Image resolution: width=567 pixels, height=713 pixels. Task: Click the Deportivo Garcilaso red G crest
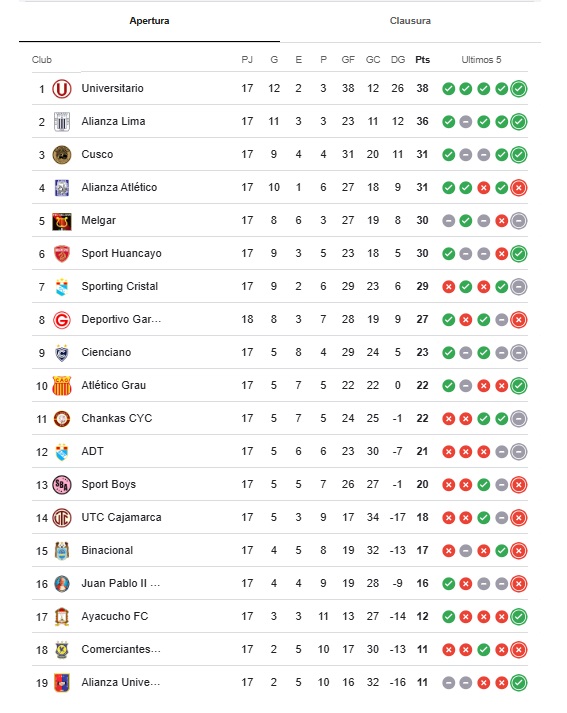[x=62, y=320]
